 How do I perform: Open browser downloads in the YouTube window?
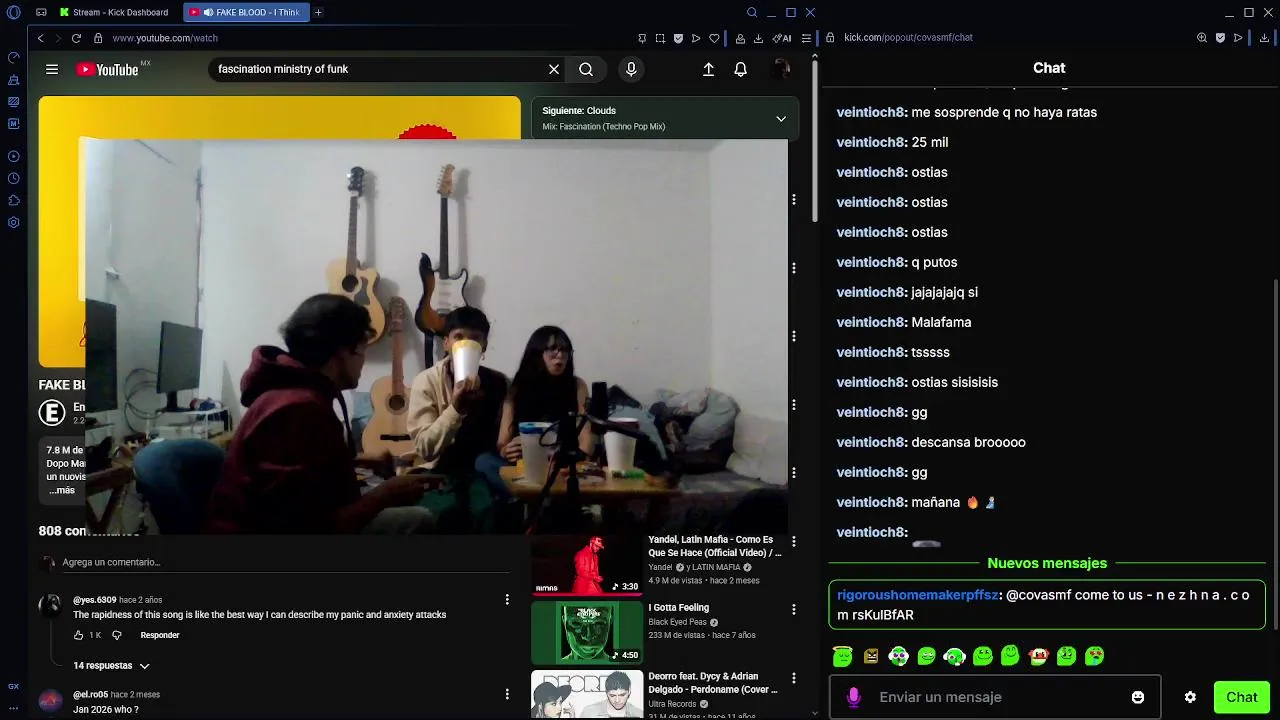tap(758, 38)
